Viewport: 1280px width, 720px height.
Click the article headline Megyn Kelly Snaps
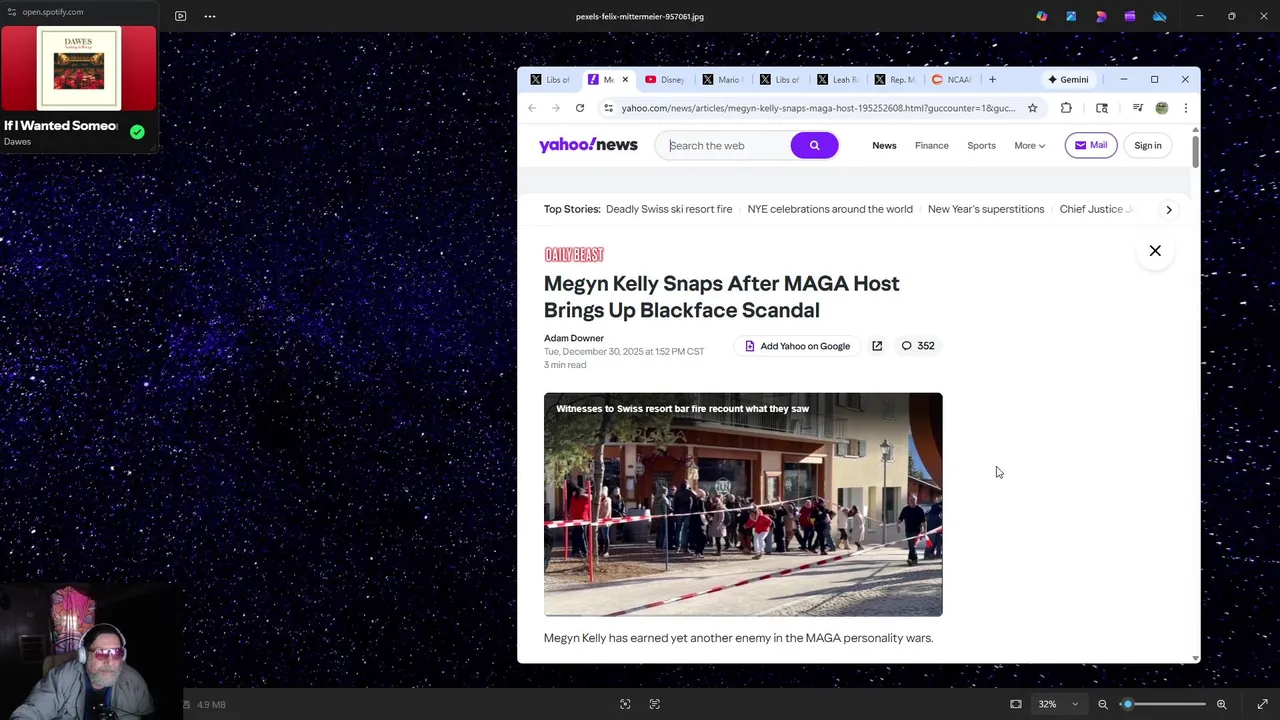[x=722, y=297]
